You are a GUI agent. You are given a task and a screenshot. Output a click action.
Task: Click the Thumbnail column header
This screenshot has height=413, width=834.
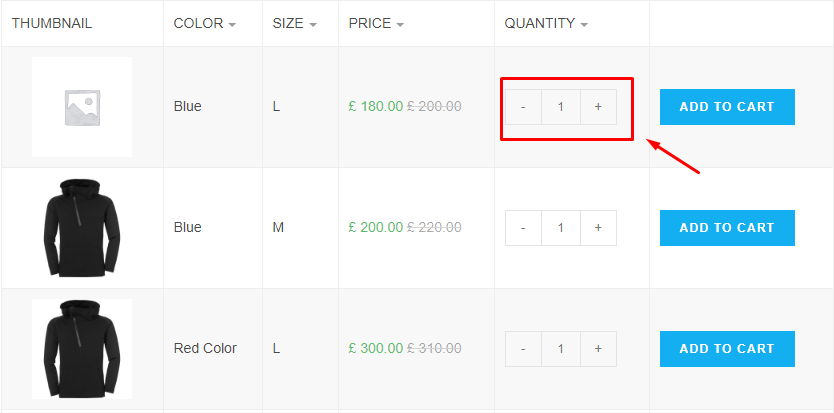(52, 23)
